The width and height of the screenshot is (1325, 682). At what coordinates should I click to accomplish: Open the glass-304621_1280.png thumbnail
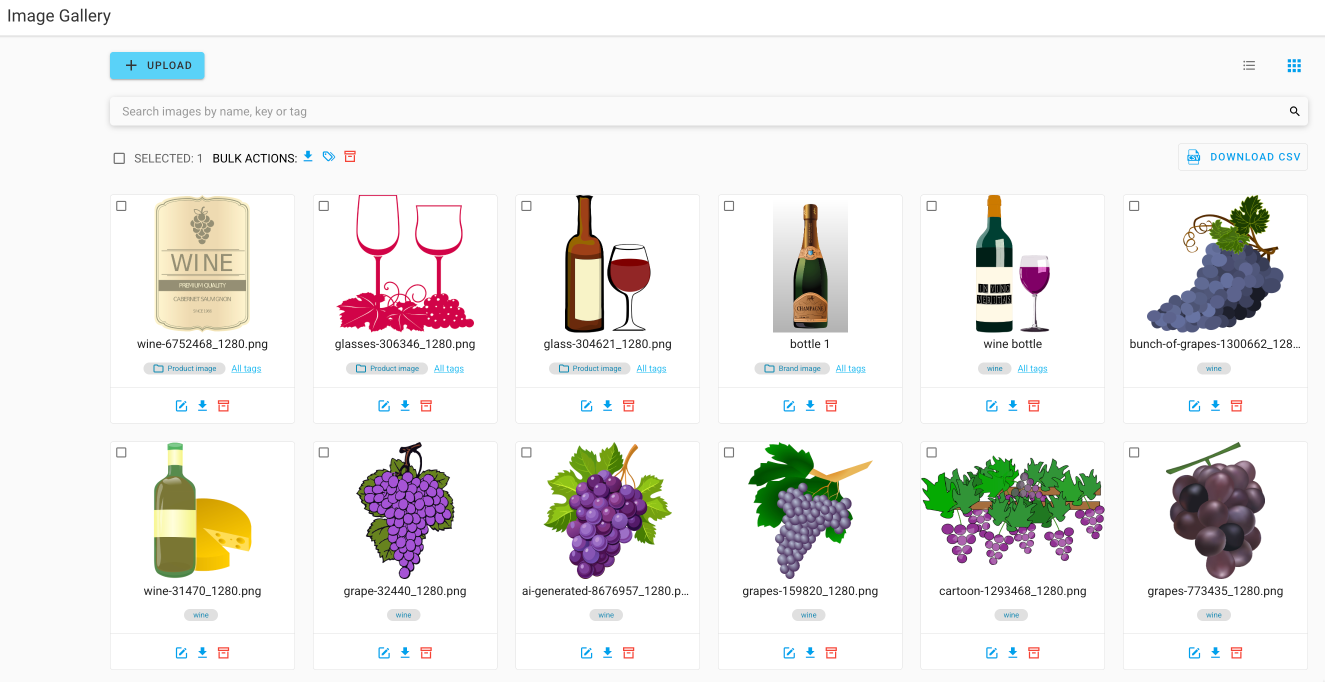tap(607, 264)
